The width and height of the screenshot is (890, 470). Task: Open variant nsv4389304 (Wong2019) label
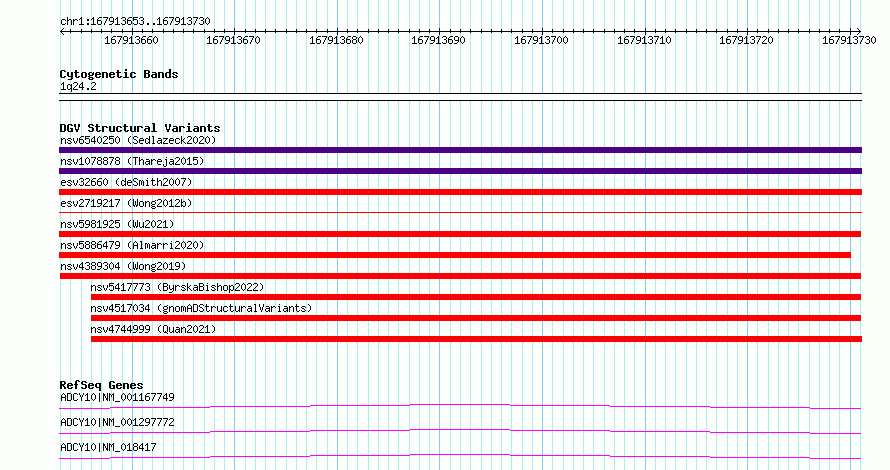tap(123, 266)
